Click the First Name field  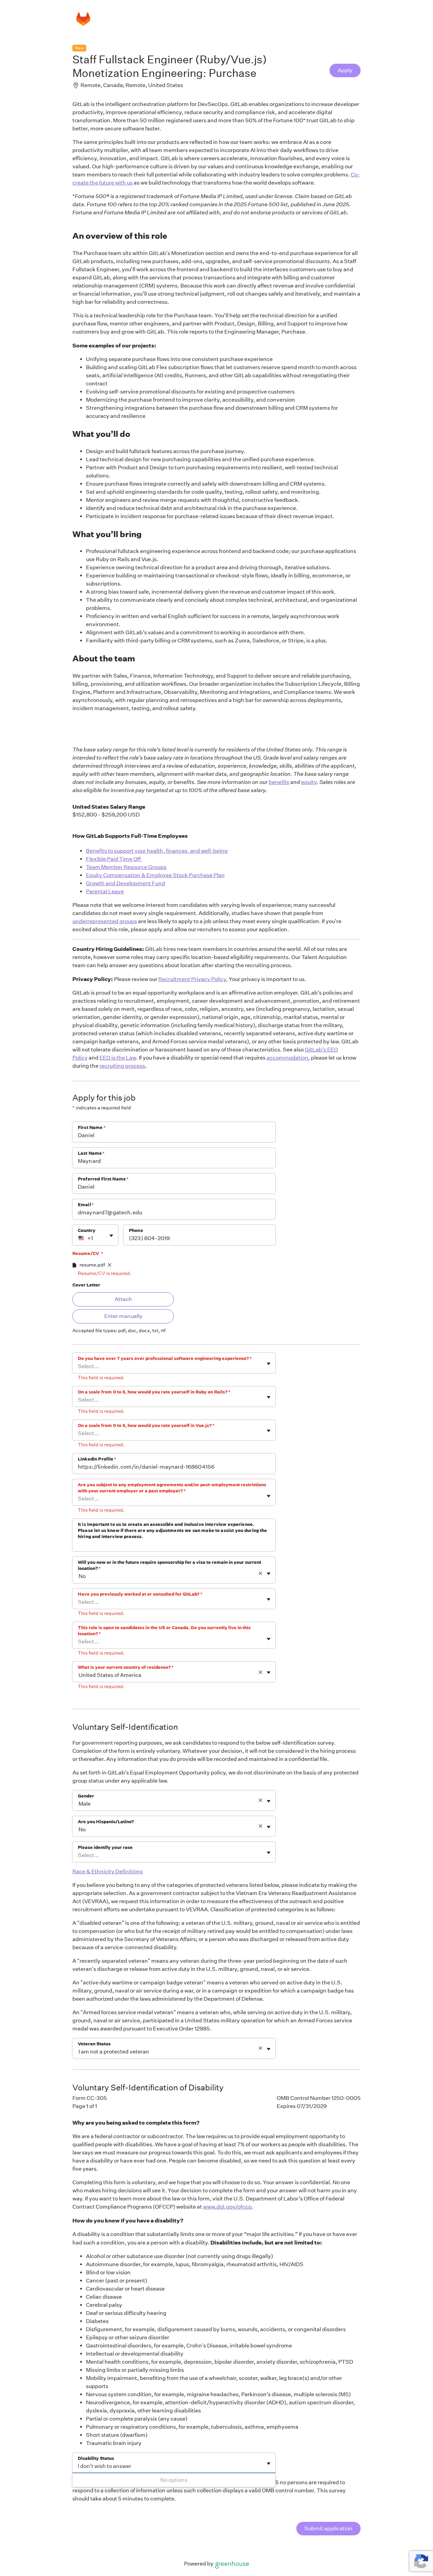pyautogui.click(x=174, y=1132)
